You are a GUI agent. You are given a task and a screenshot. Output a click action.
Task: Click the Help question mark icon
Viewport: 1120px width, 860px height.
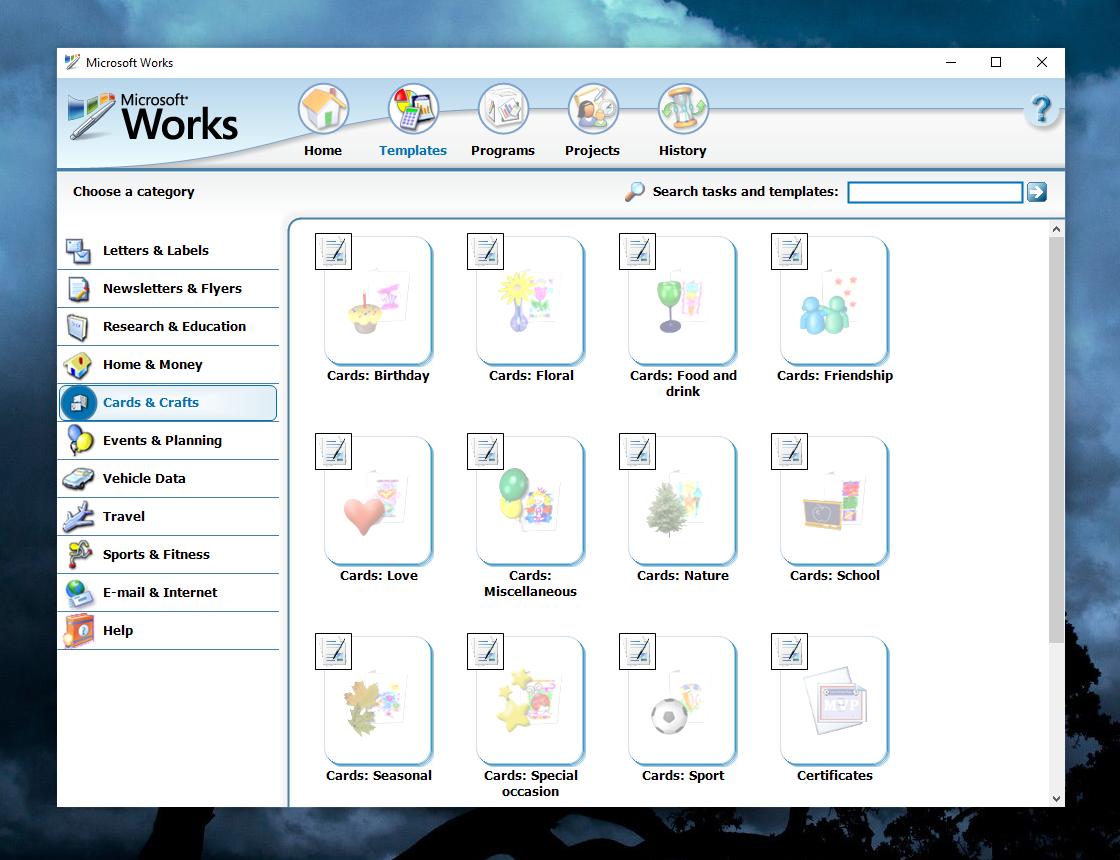point(1041,110)
